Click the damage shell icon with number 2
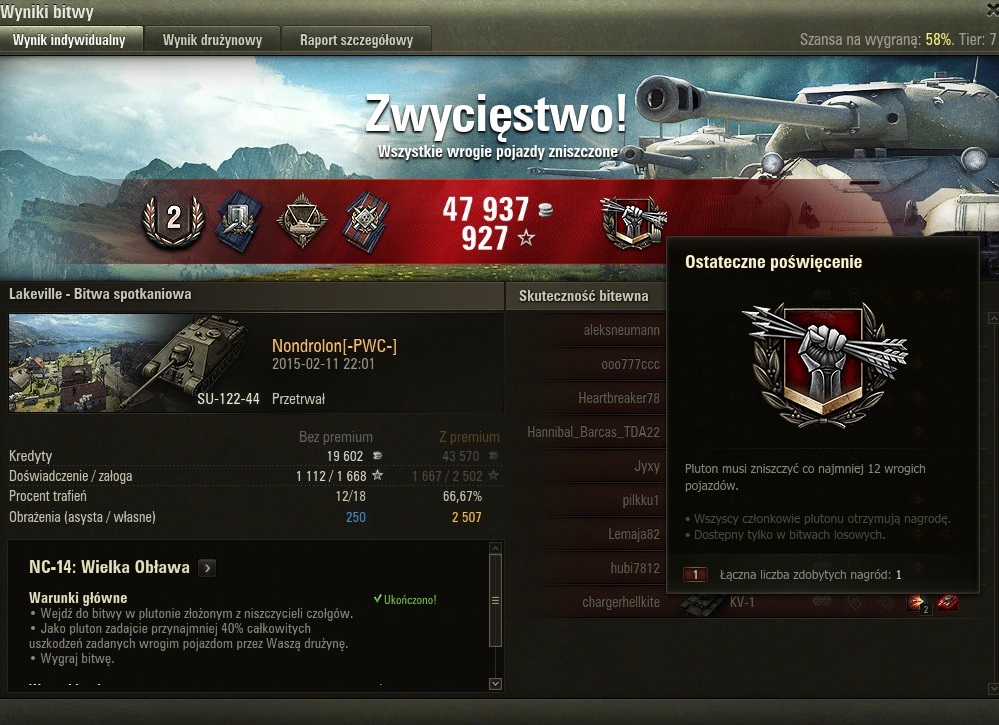Image resolution: width=999 pixels, height=725 pixels. pyautogui.click(x=918, y=603)
